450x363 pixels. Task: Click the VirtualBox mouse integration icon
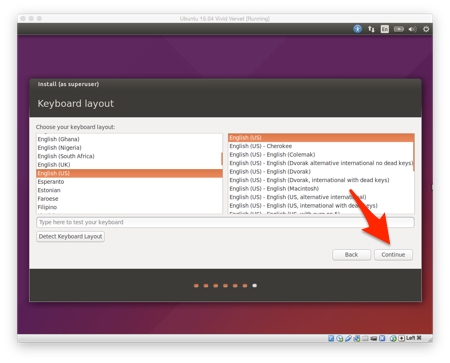pyautogui.click(x=393, y=338)
